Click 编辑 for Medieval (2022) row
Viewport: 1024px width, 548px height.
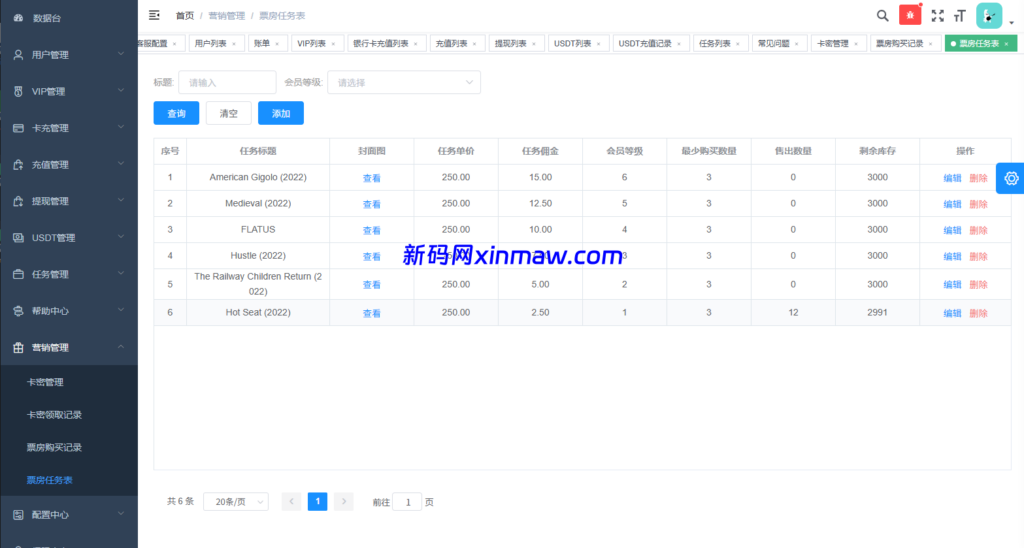(952, 204)
